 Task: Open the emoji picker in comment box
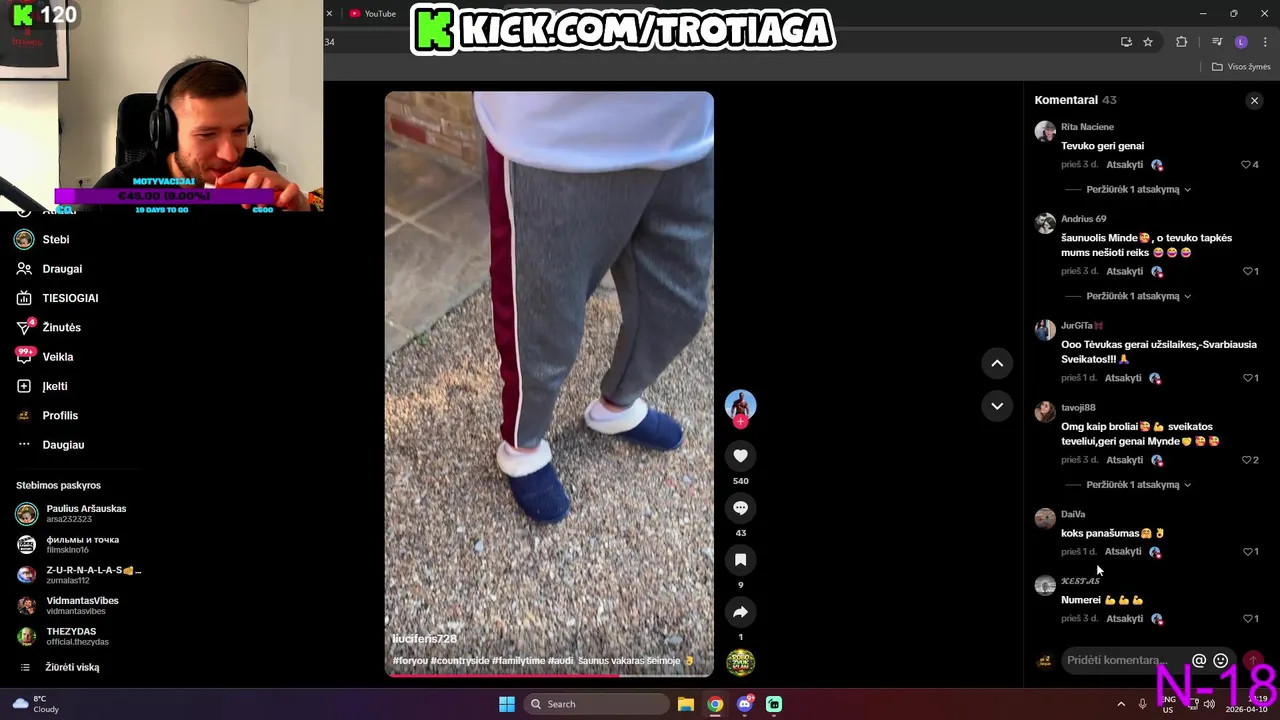click(x=1220, y=660)
